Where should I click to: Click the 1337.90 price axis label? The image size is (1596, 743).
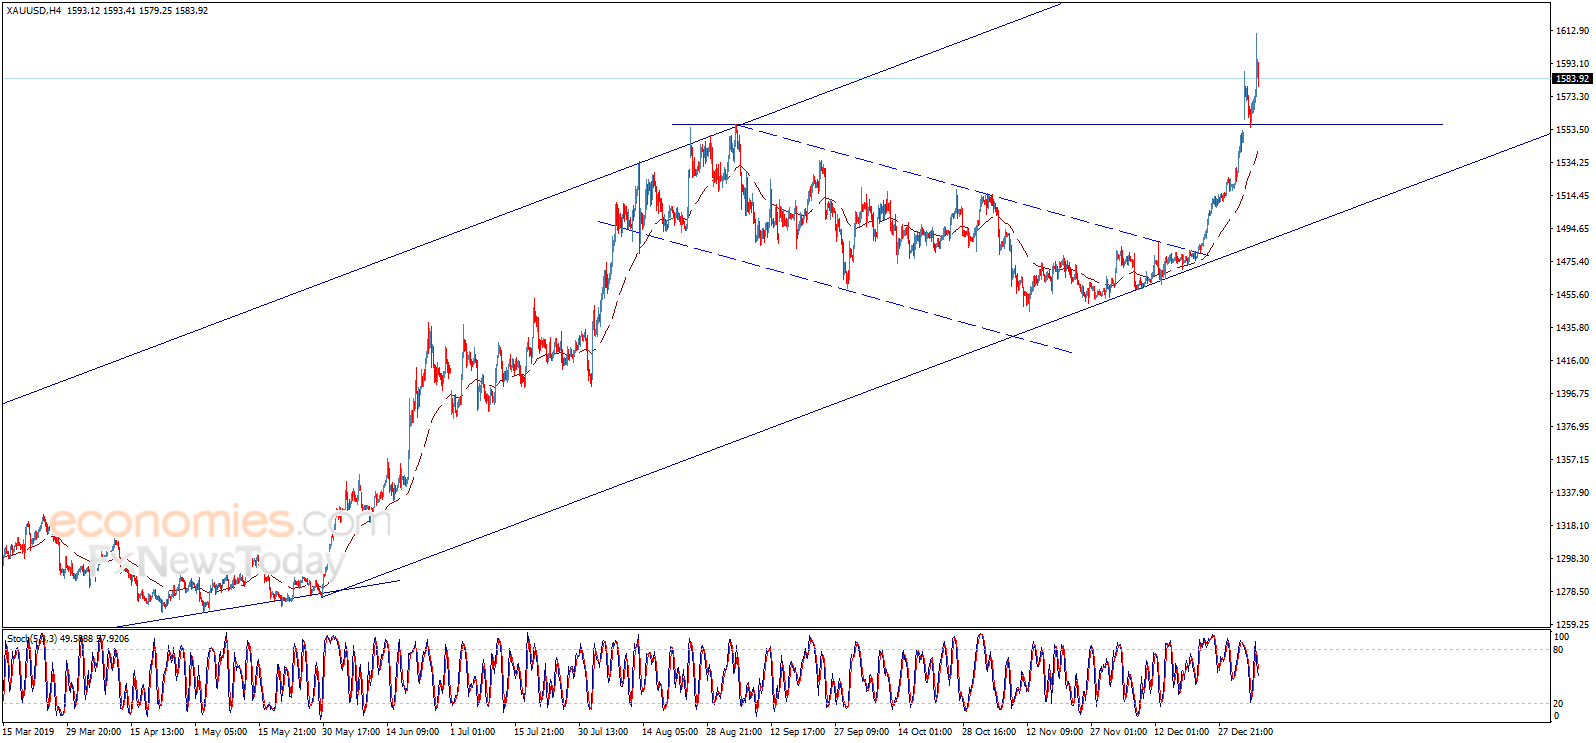click(1573, 493)
